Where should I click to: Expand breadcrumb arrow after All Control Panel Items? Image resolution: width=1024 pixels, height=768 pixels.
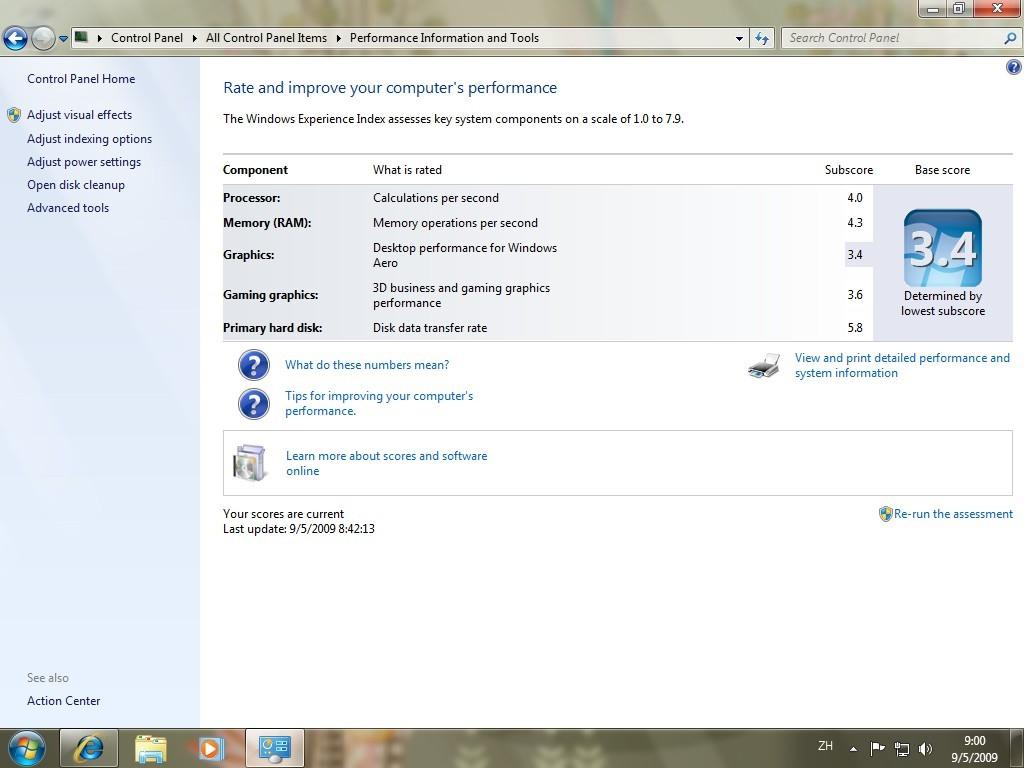(339, 38)
